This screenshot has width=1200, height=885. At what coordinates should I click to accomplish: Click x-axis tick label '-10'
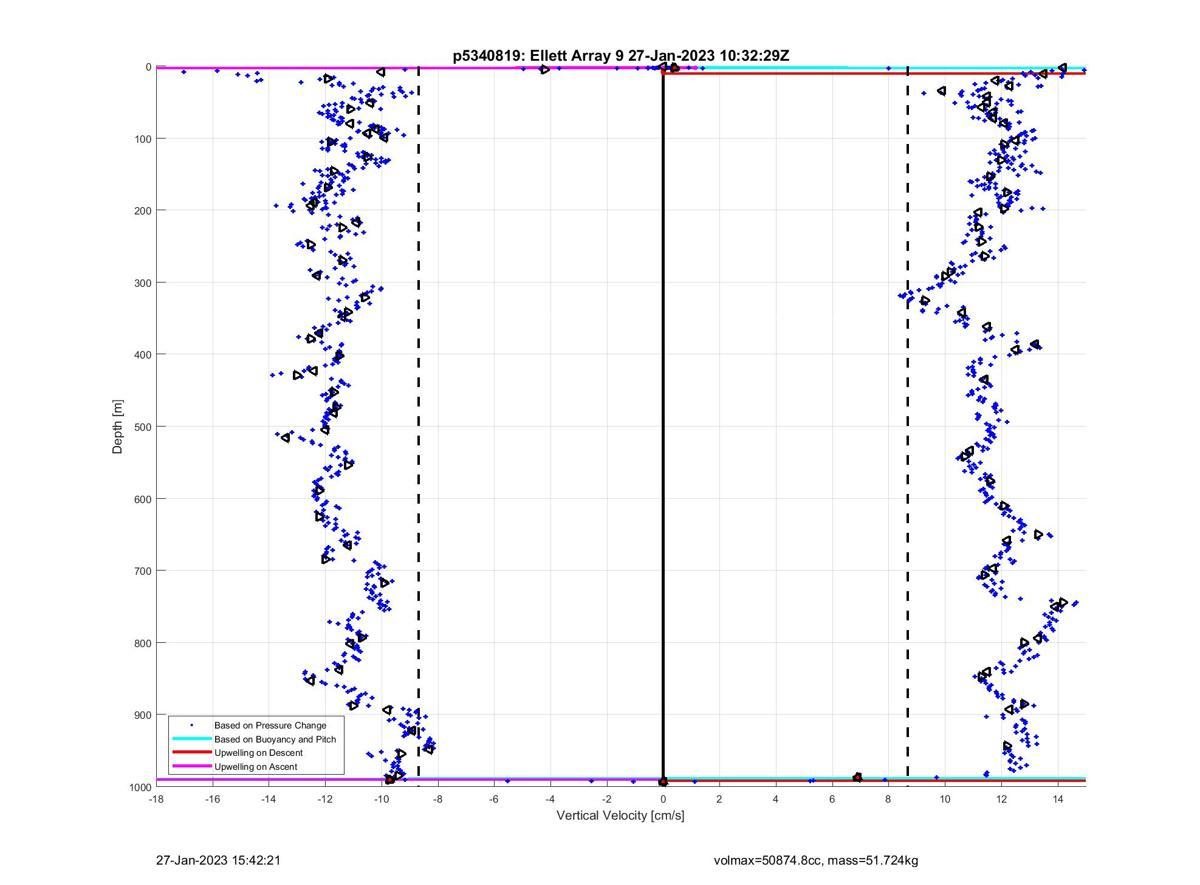(x=381, y=799)
